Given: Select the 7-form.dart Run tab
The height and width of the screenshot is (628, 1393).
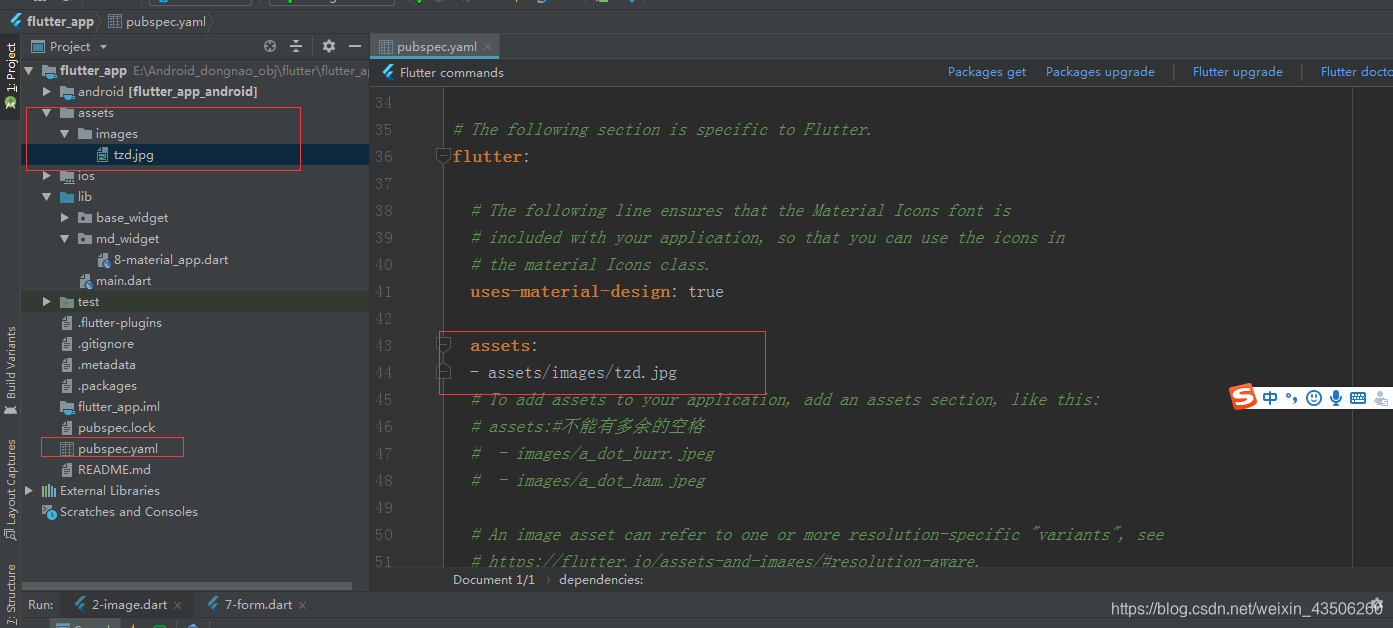Looking at the screenshot, I should [258, 605].
